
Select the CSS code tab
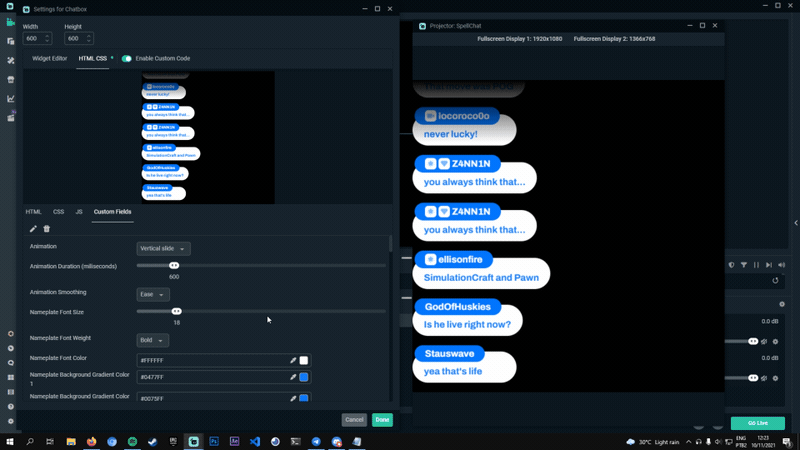coord(58,212)
